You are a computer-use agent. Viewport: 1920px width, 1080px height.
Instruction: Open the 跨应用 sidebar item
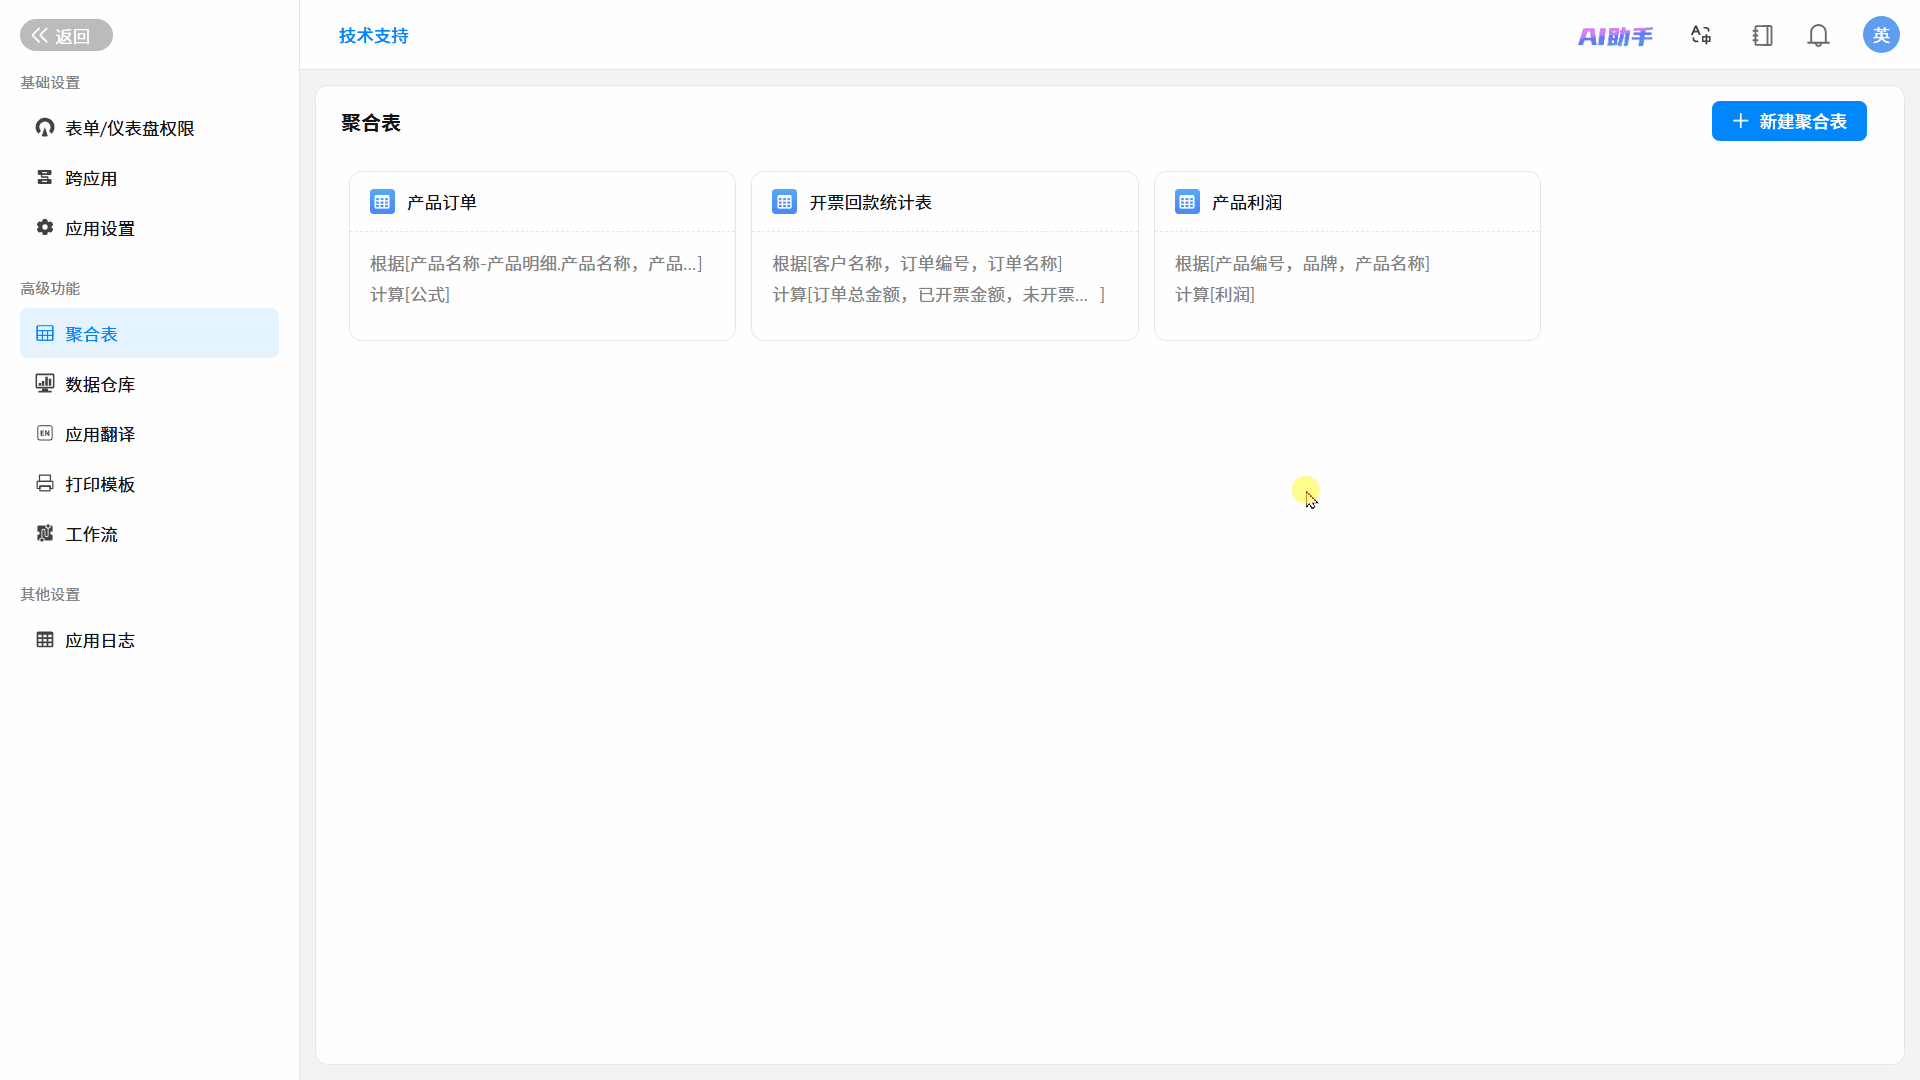point(149,178)
